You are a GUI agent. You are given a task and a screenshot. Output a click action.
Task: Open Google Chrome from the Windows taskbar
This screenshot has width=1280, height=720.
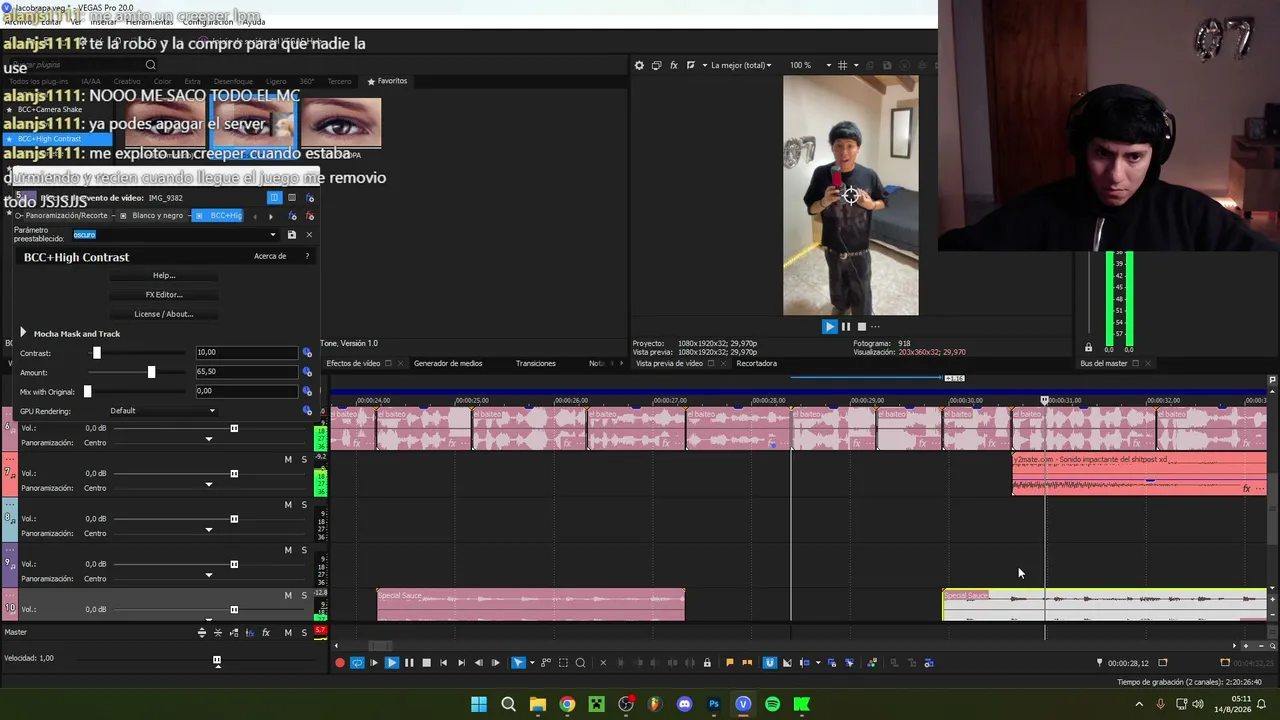(567, 704)
